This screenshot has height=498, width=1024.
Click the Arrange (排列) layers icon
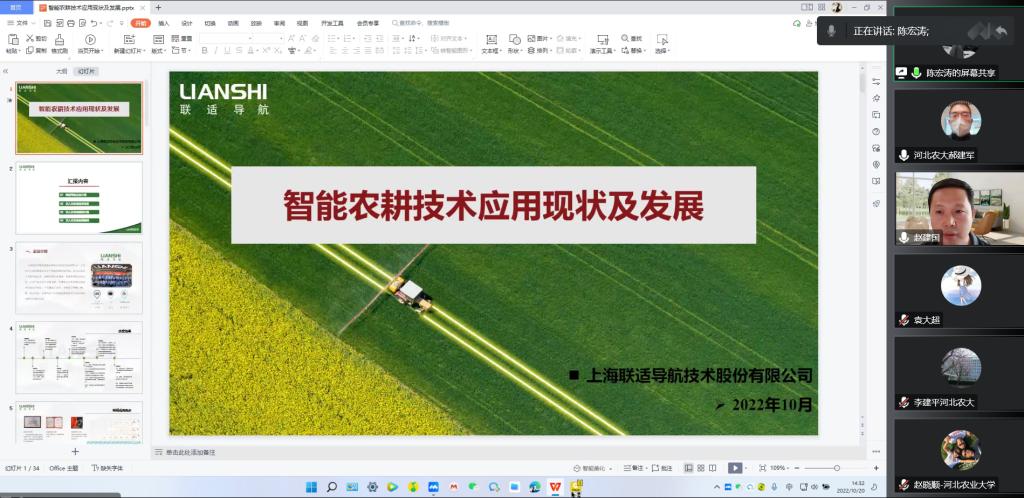pos(532,50)
